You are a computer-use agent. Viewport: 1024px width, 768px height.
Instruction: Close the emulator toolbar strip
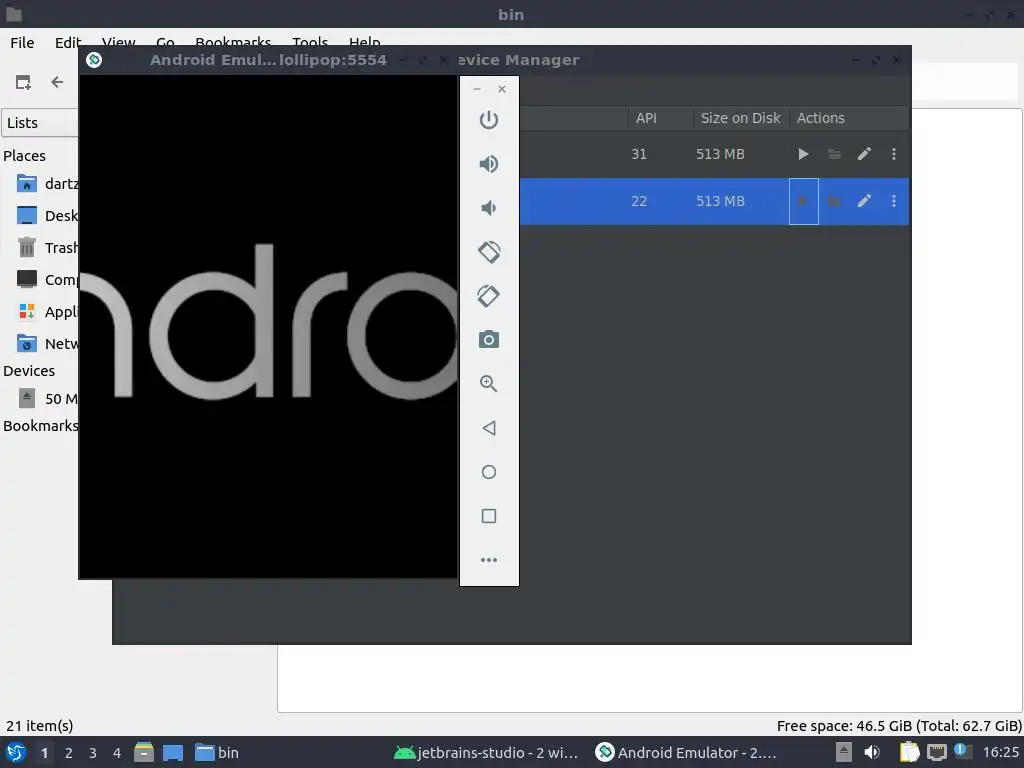tap(502, 89)
